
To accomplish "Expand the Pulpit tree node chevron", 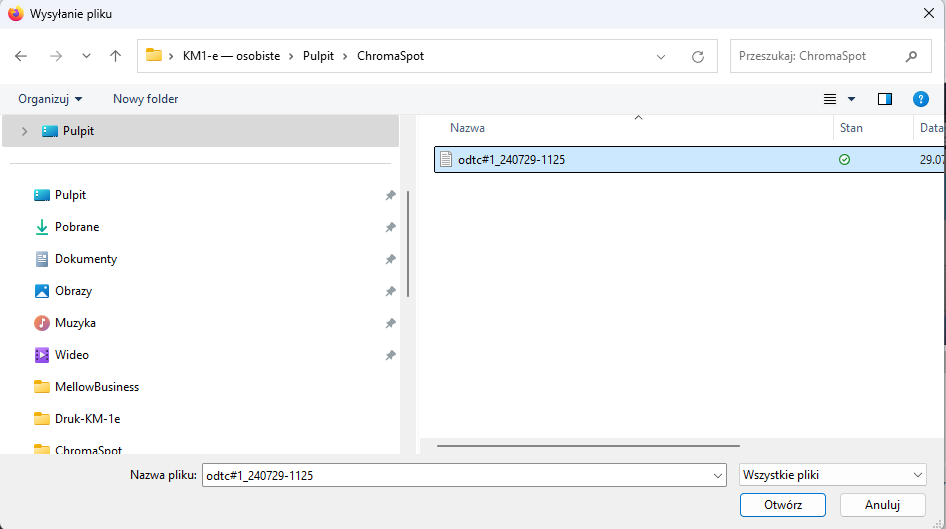I will pyautogui.click(x=24, y=131).
